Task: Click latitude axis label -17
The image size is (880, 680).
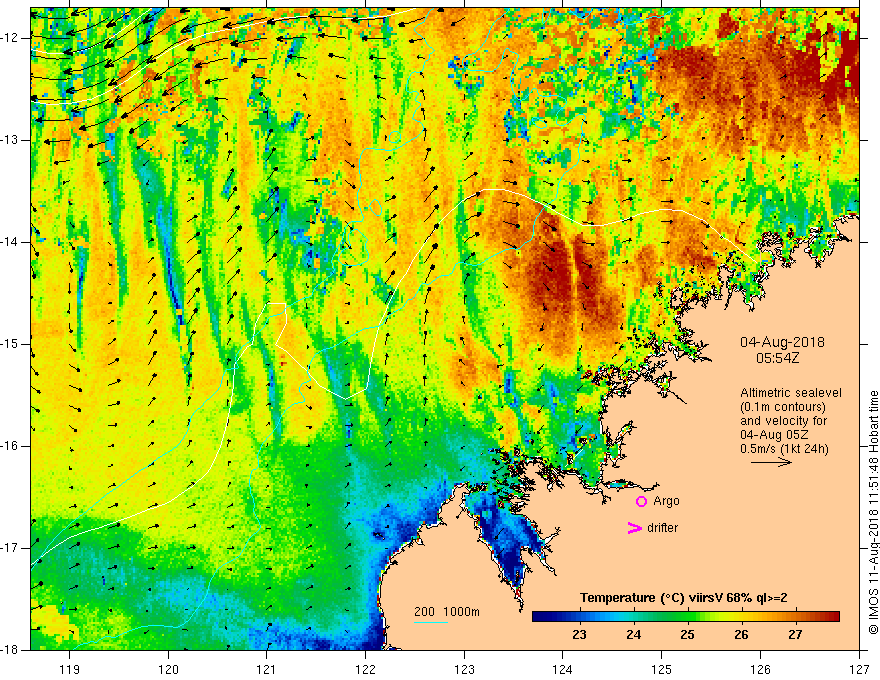Action: click(11, 548)
